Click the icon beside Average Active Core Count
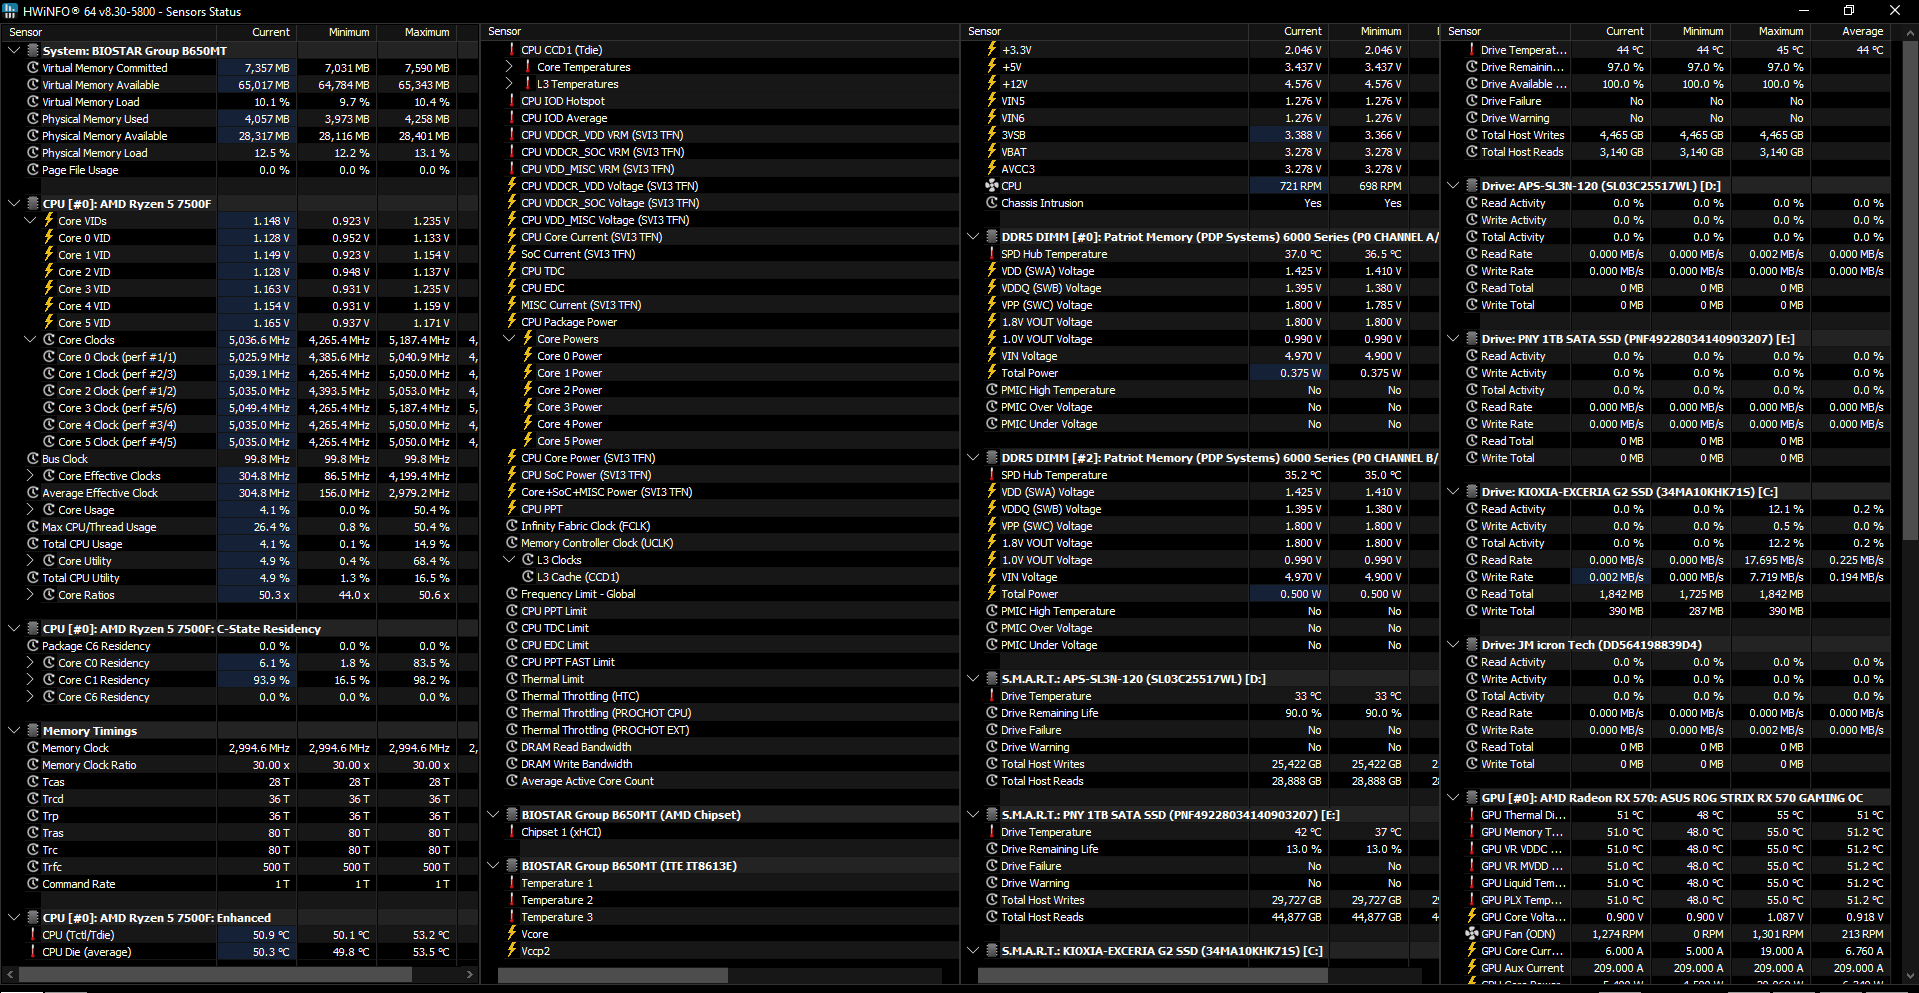 (512, 781)
